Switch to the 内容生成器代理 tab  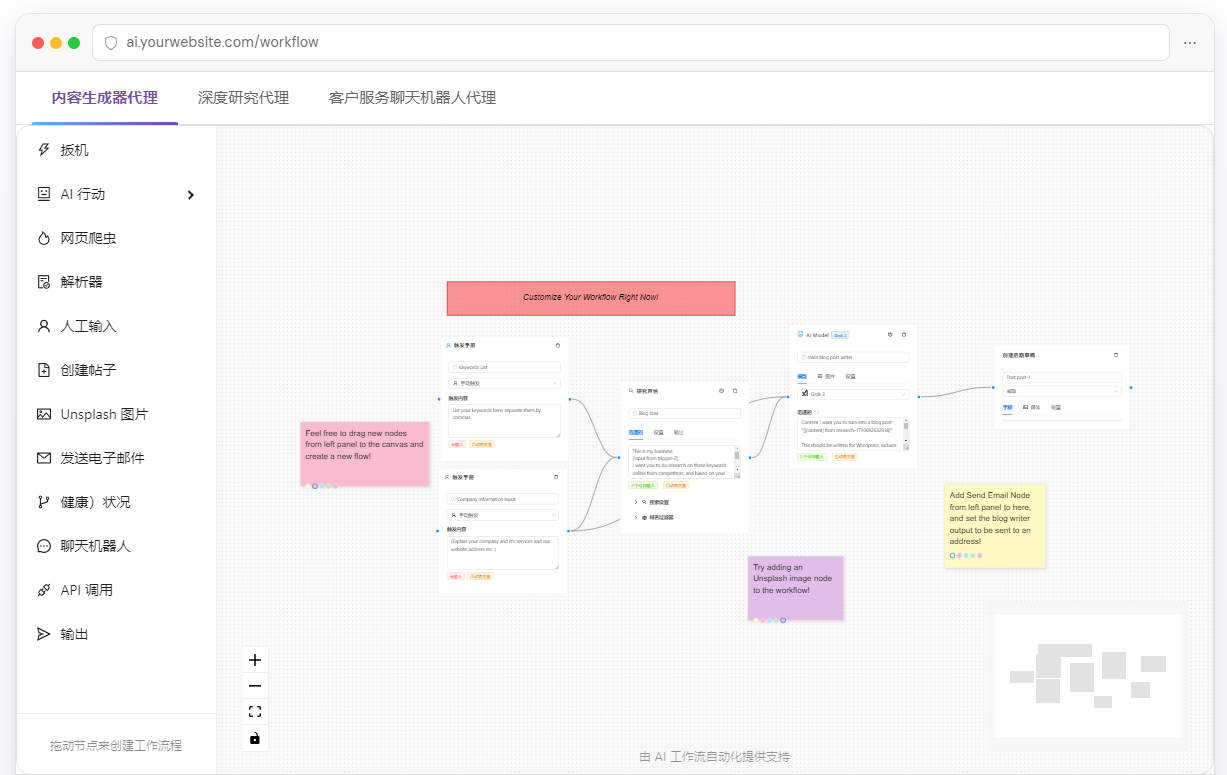[x=105, y=98]
